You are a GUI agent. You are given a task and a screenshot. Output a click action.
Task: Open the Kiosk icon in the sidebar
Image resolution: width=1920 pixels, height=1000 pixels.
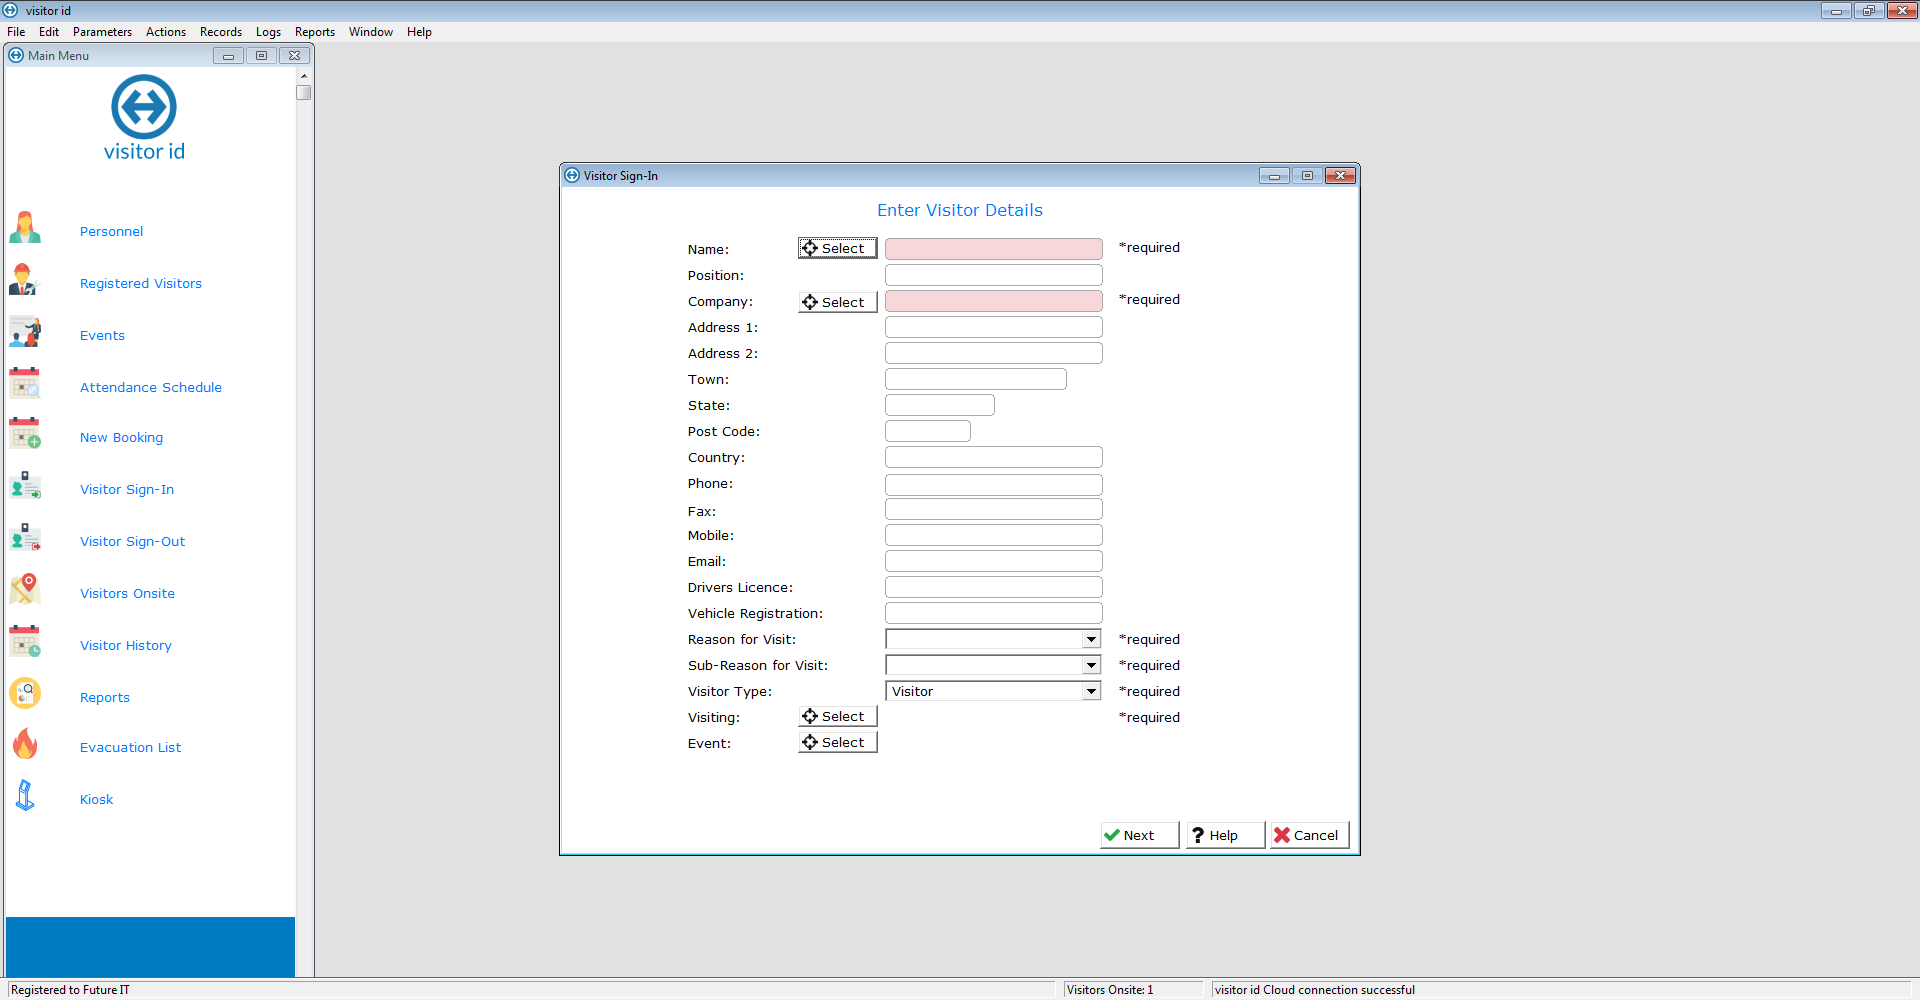click(x=25, y=796)
